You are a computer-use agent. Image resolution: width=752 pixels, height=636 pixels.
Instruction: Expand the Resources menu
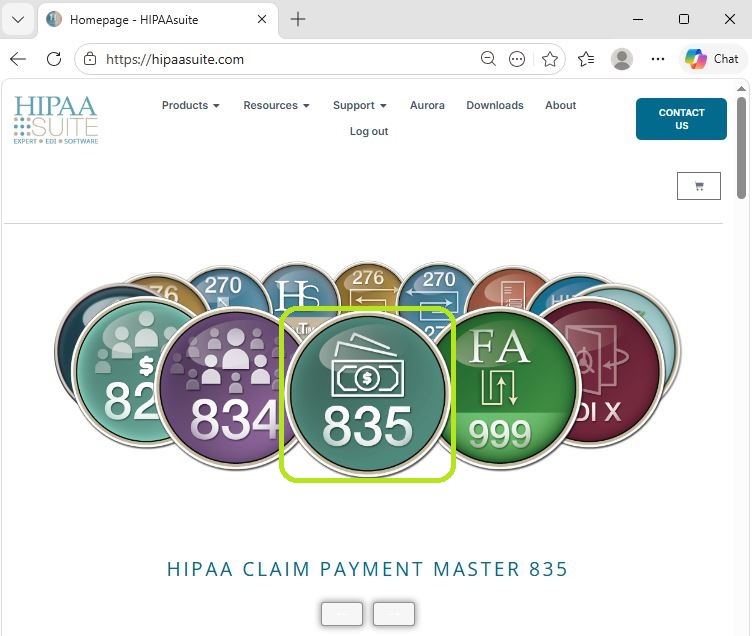[x=276, y=105]
